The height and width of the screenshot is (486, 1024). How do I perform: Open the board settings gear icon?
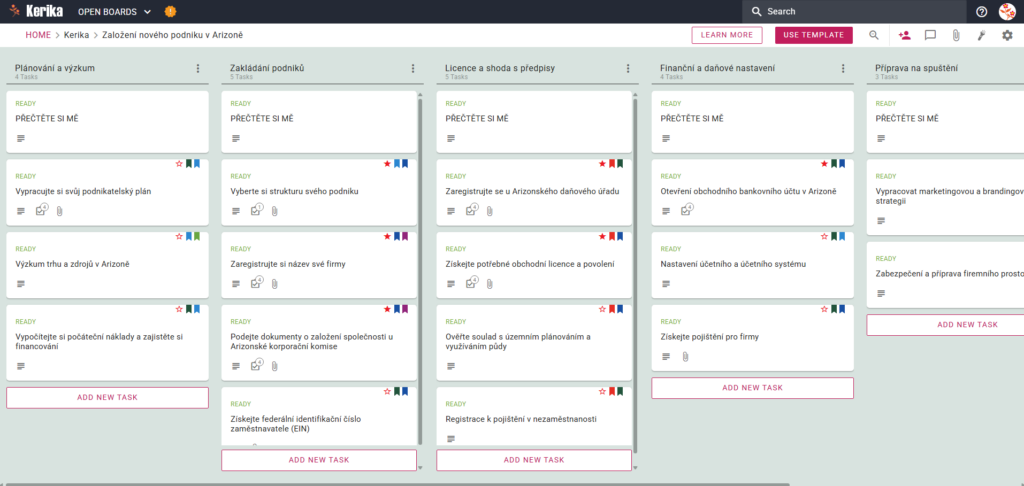point(1007,35)
